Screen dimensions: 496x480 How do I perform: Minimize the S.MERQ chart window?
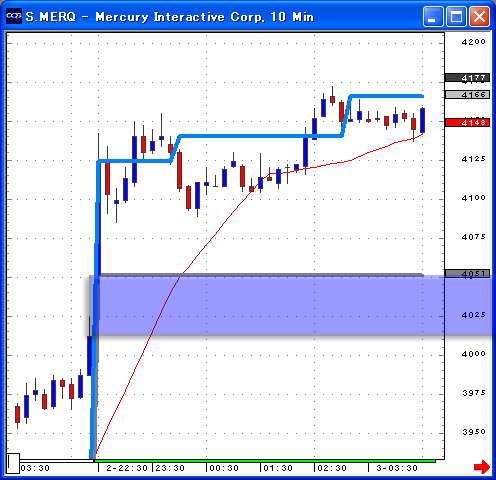(x=433, y=16)
